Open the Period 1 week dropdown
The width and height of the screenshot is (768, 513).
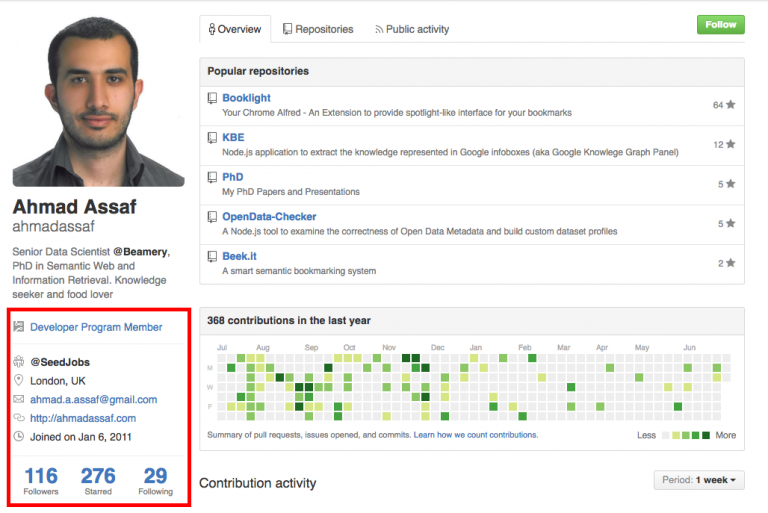pos(699,480)
